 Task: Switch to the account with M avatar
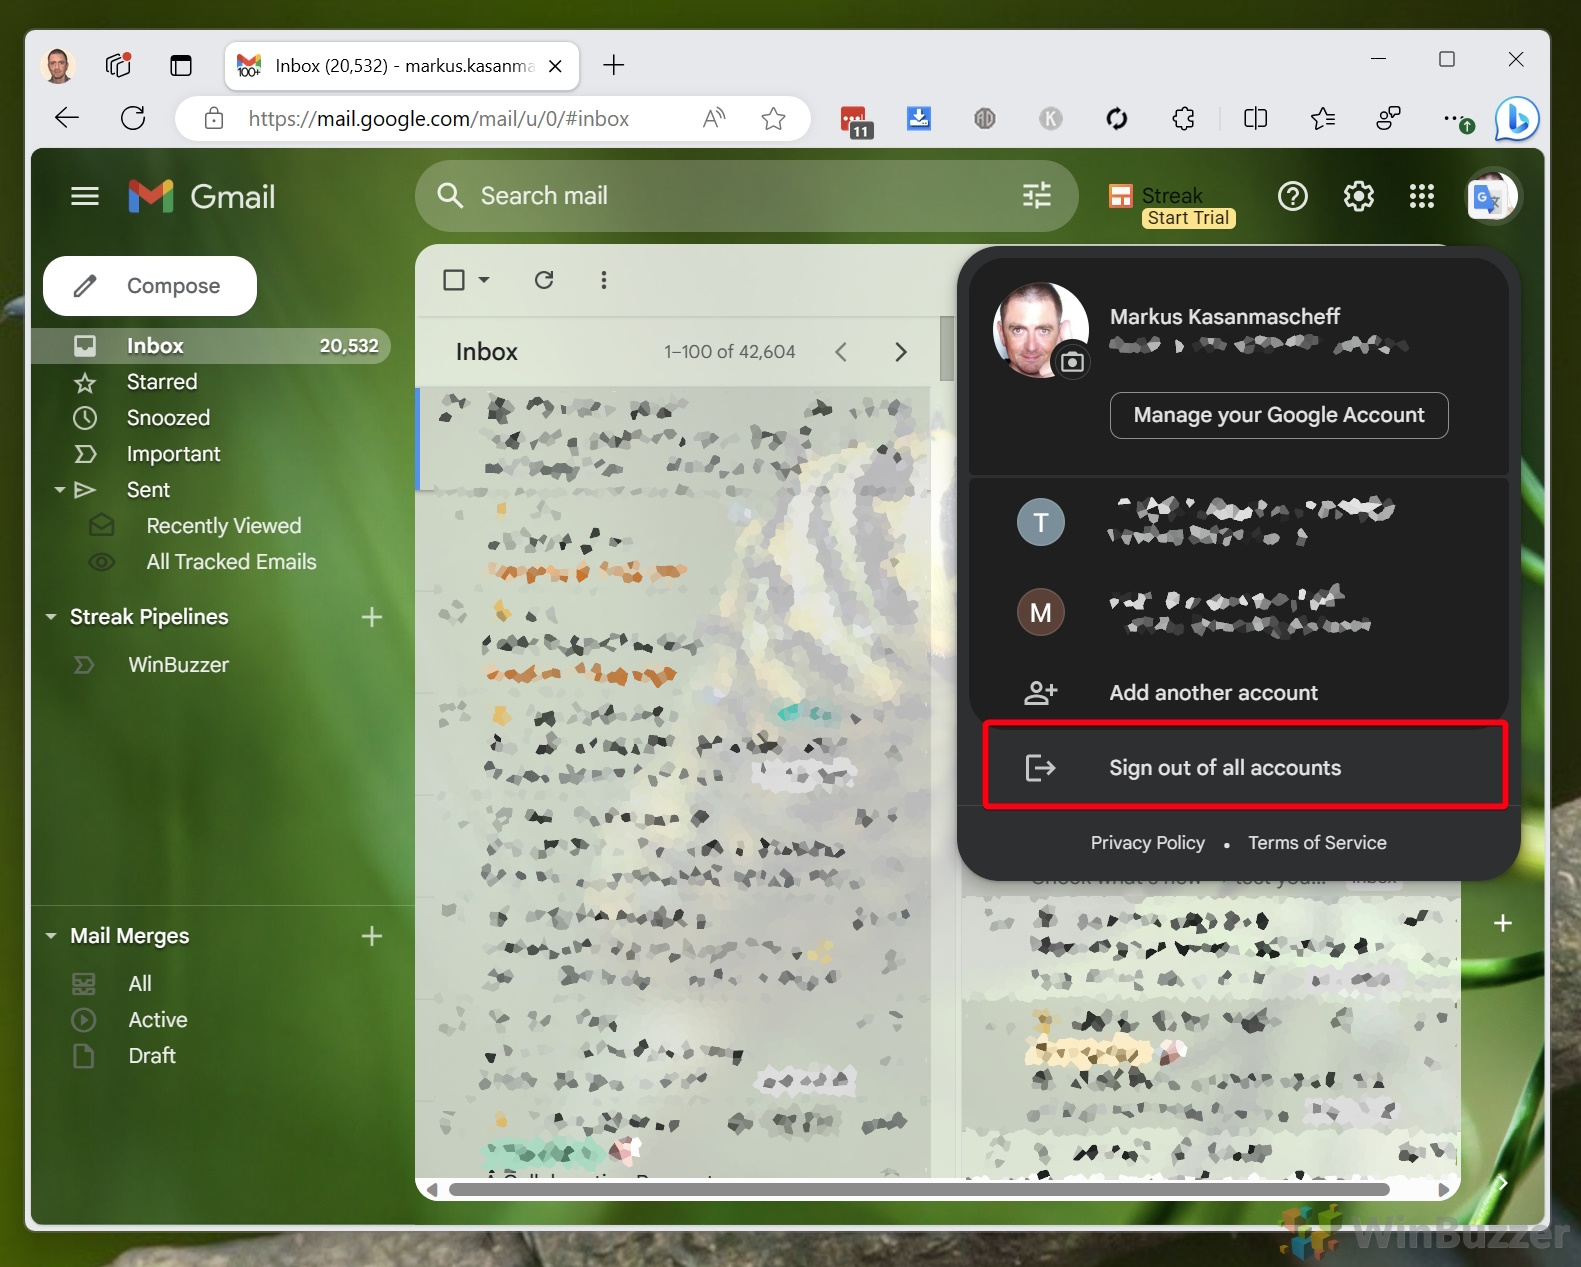point(1239,612)
